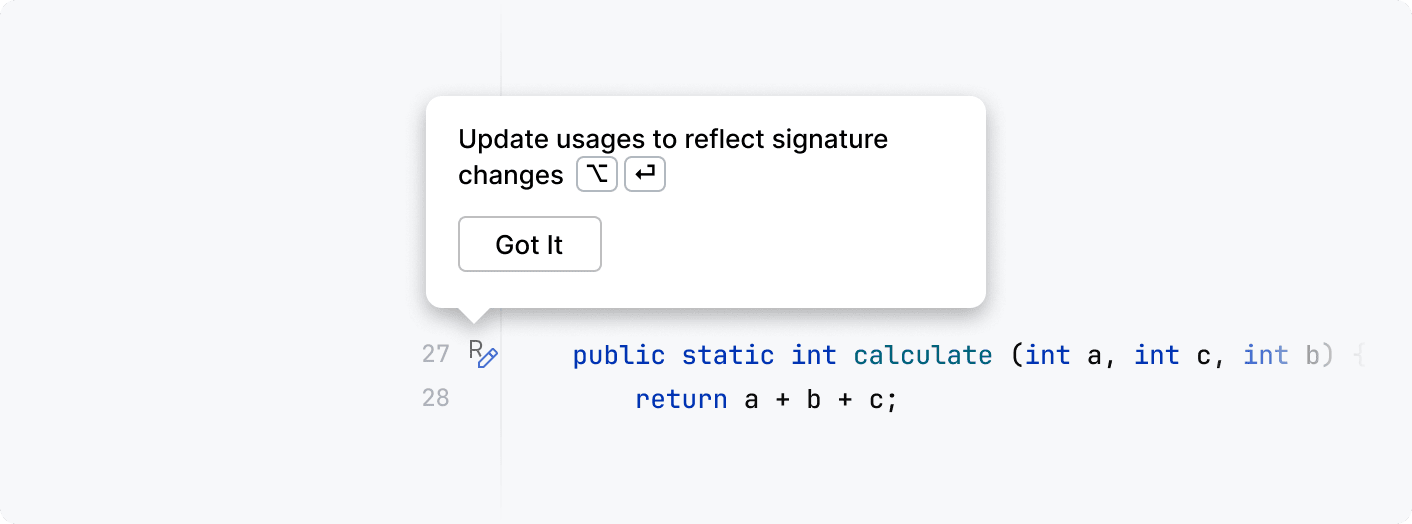
Task: Click parameter c in the method signature
Action: coord(1203,355)
